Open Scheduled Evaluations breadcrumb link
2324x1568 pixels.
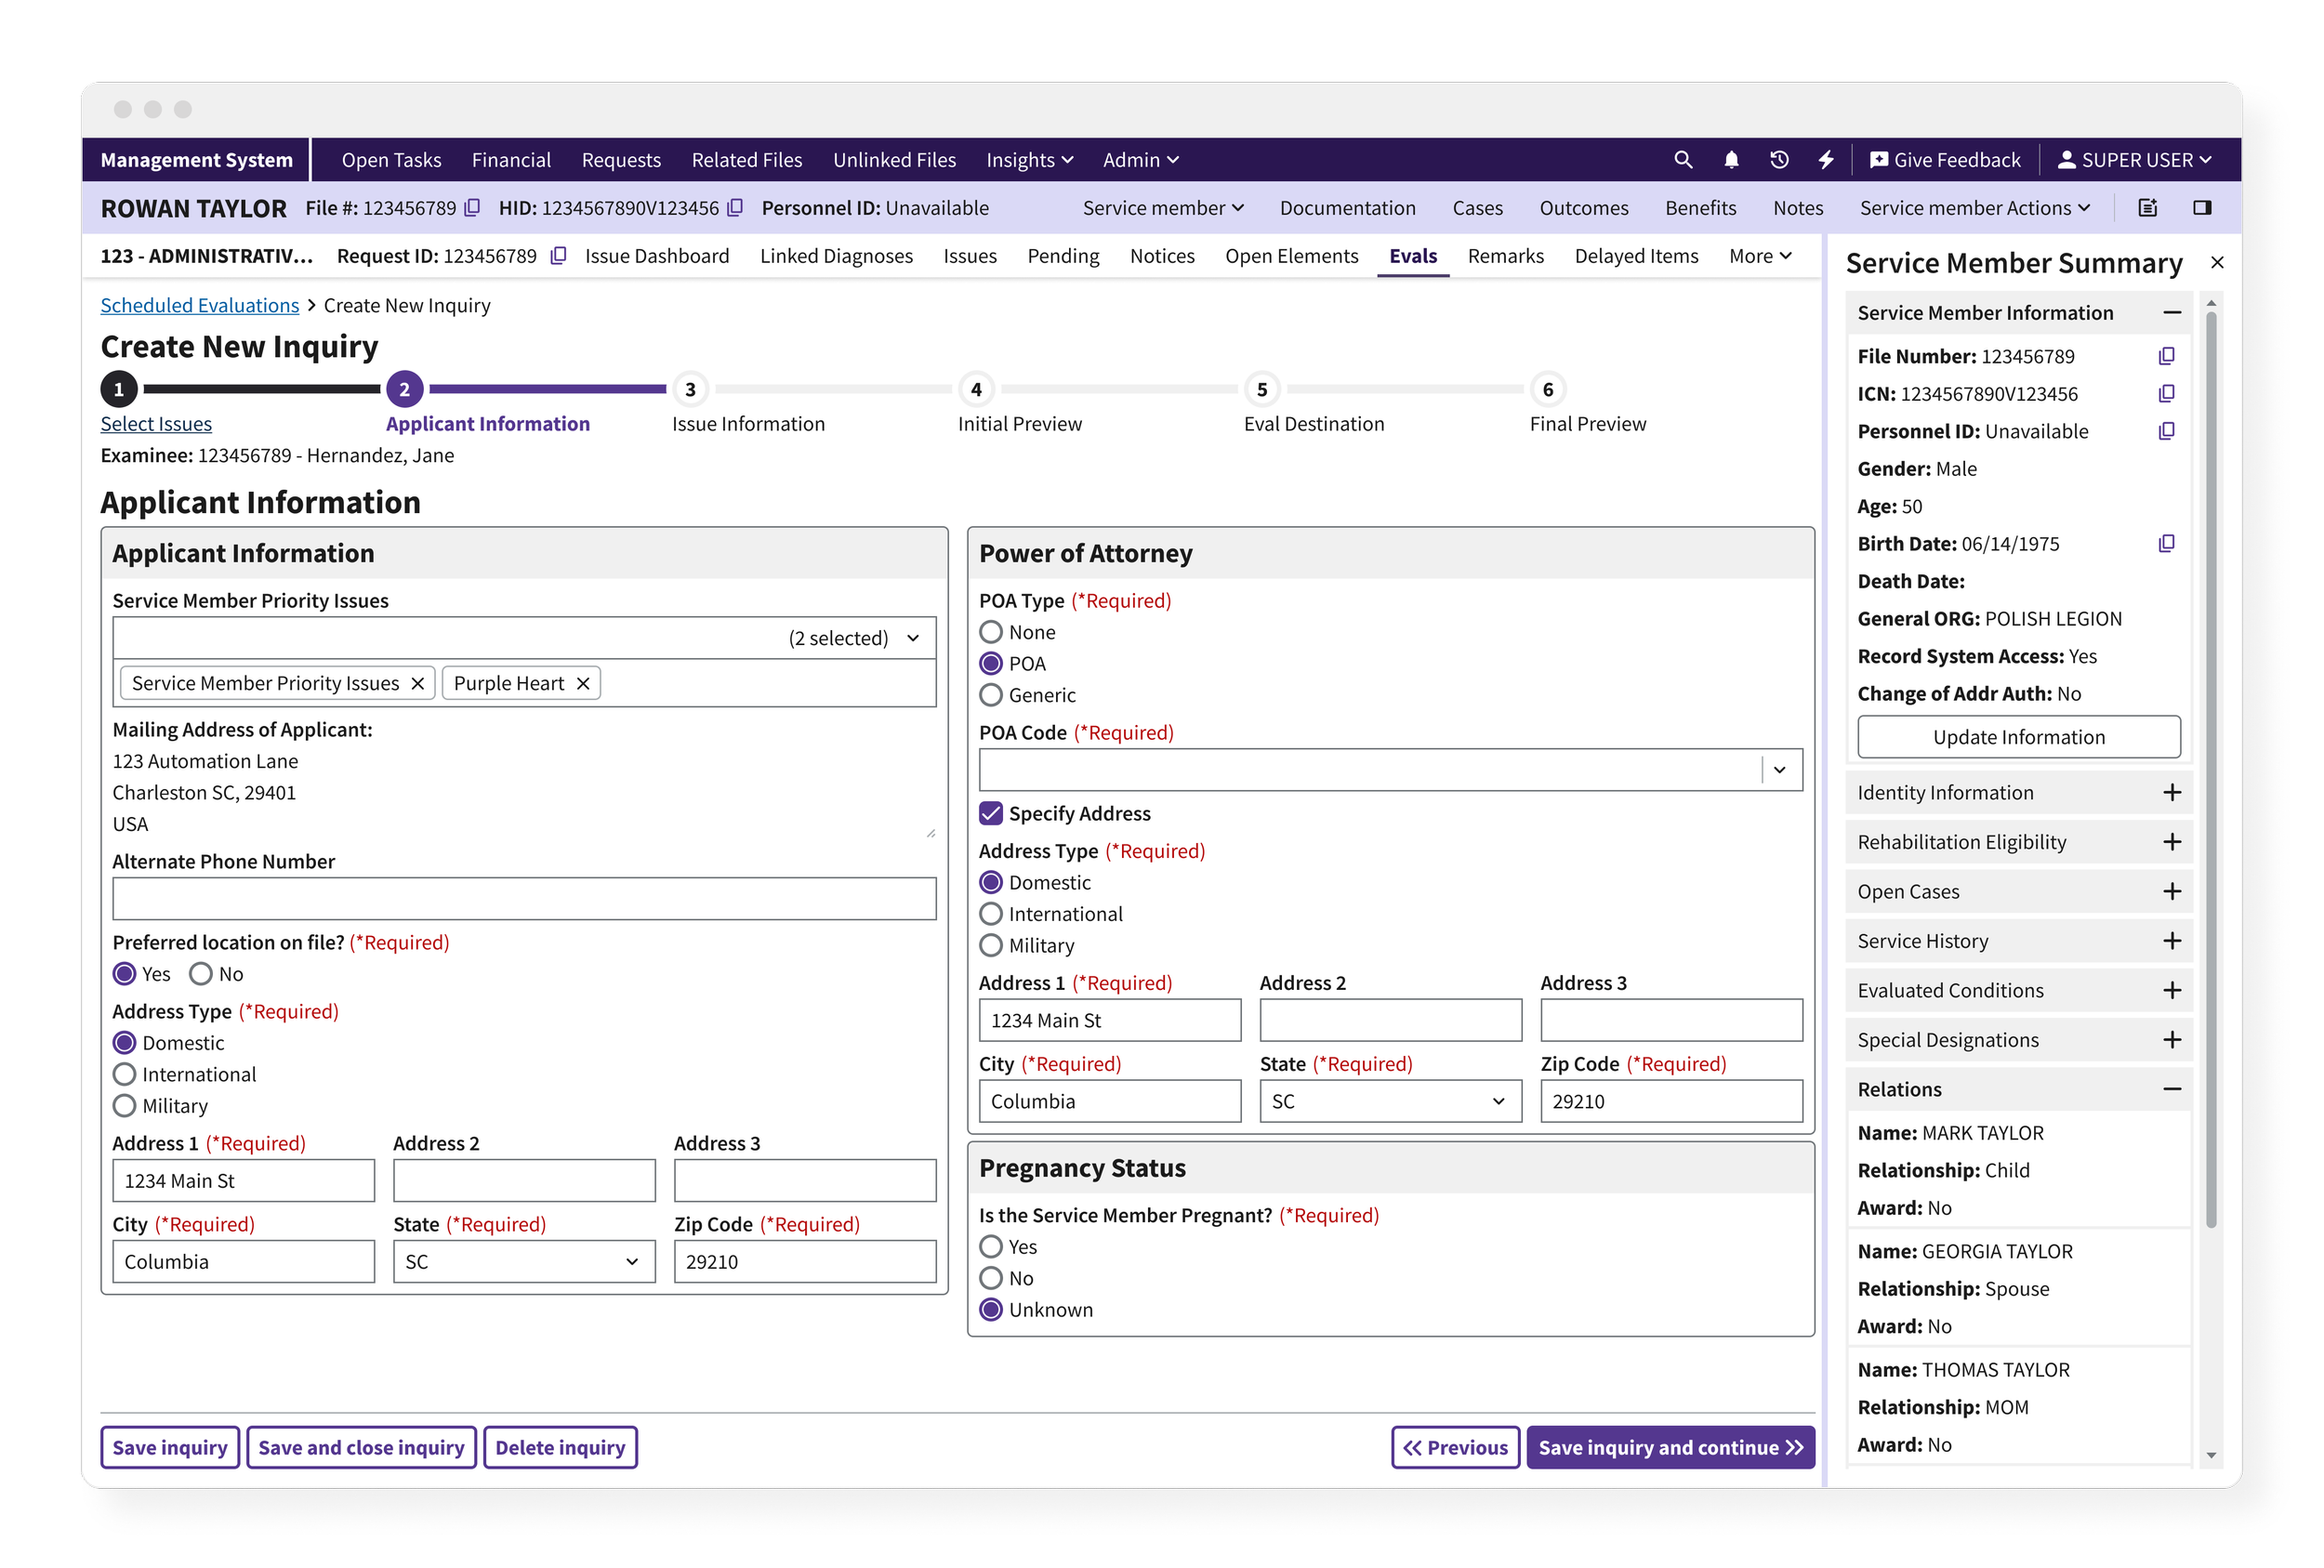[200, 306]
